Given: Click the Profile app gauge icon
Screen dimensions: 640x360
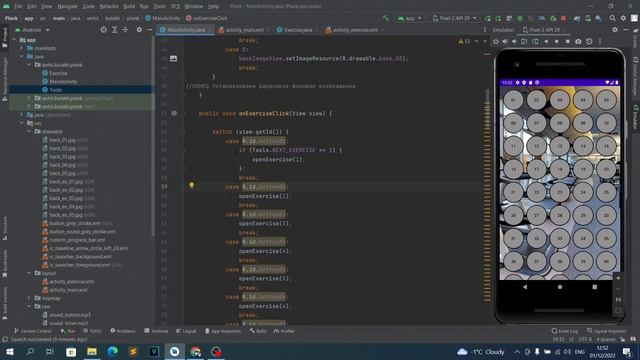Looking at the screenshot, I should (x=542, y=18).
